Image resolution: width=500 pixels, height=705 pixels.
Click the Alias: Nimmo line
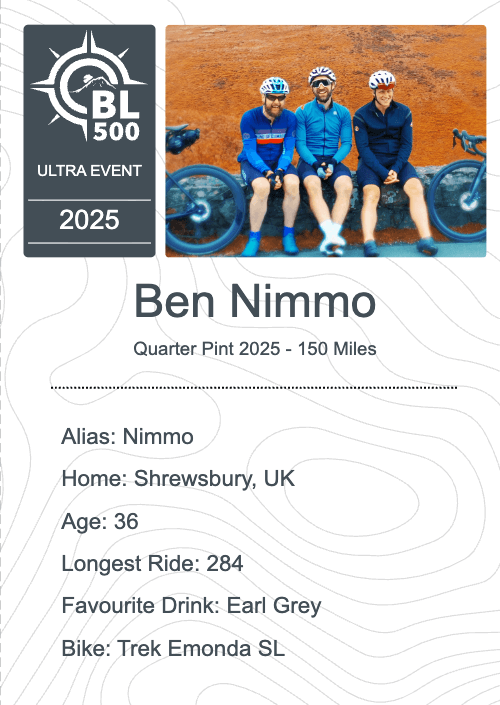[x=127, y=437]
